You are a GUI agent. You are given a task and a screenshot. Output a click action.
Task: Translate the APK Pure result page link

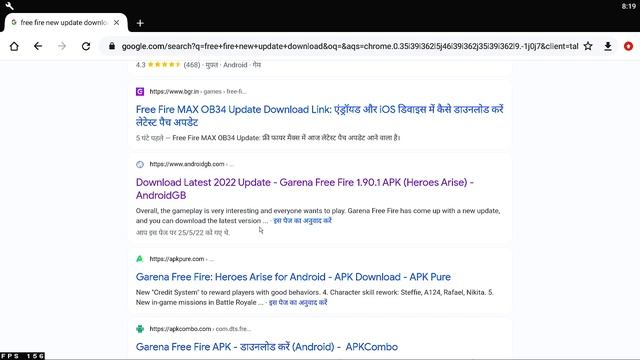[x=298, y=302]
